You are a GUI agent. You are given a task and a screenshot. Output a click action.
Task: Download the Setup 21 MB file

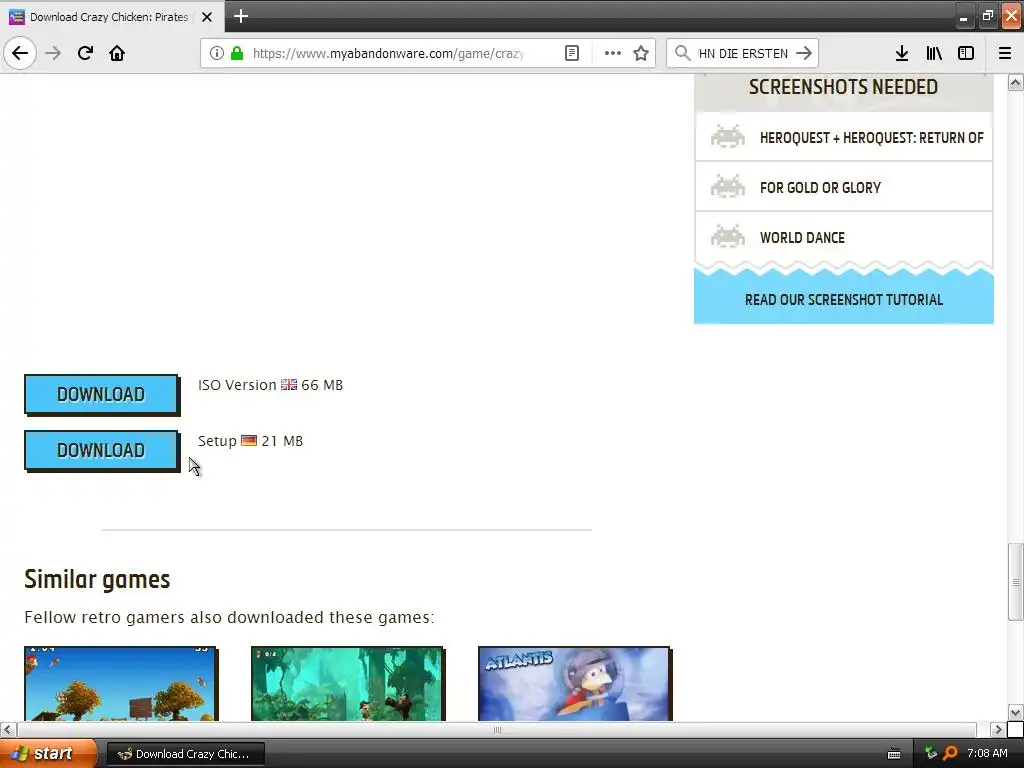101,451
